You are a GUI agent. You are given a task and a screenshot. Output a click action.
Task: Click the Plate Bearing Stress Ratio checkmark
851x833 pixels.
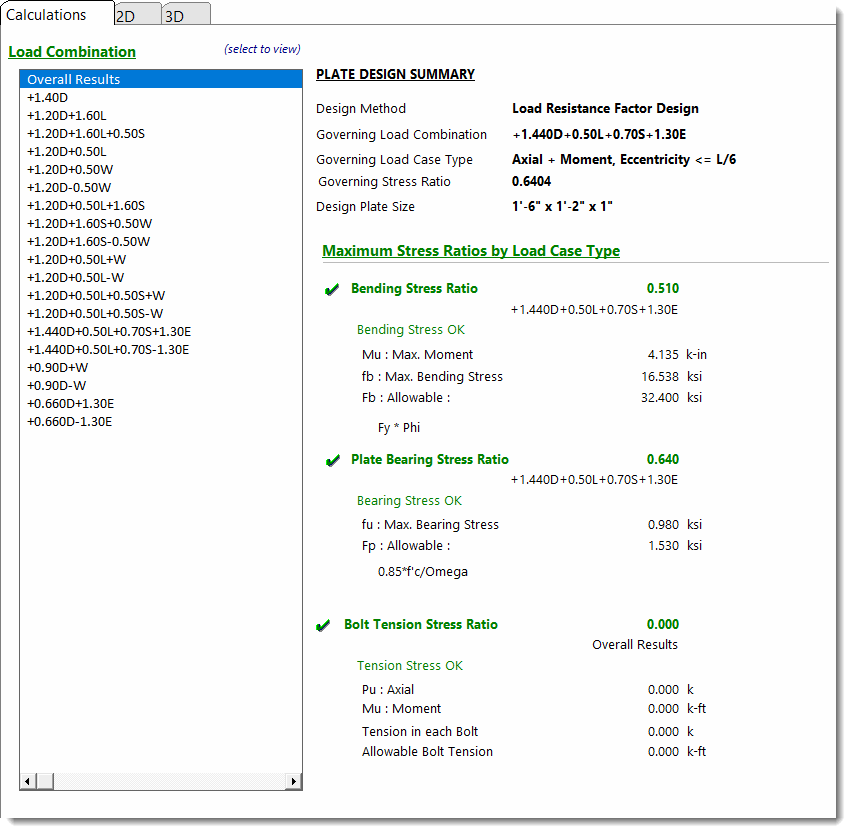pyautogui.click(x=332, y=461)
